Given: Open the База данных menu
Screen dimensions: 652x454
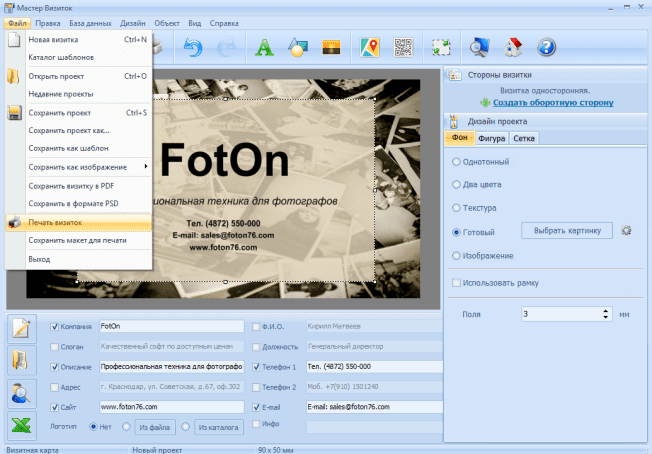Looking at the screenshot, I should point(90,23).
